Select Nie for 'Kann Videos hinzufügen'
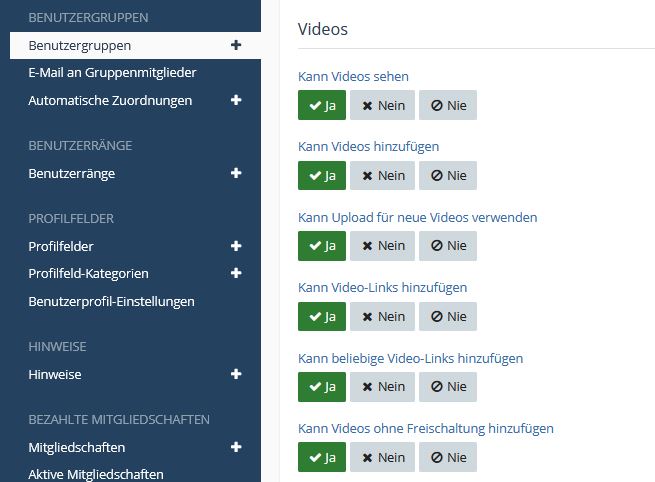Screen dimensions: 655x482 [x=447, y=175]
